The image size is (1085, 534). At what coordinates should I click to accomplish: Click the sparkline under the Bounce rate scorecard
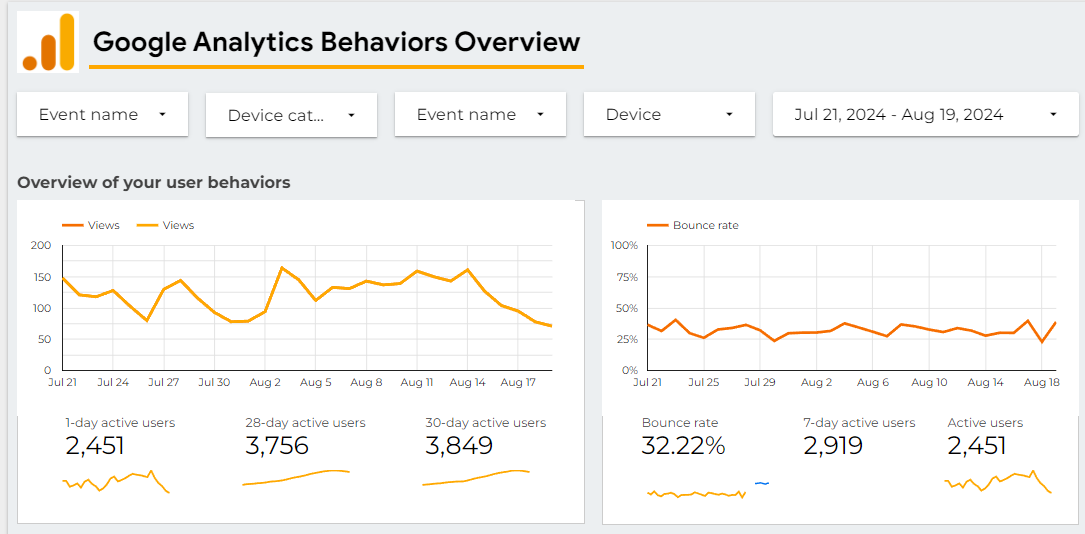click(x=696, y=494)
